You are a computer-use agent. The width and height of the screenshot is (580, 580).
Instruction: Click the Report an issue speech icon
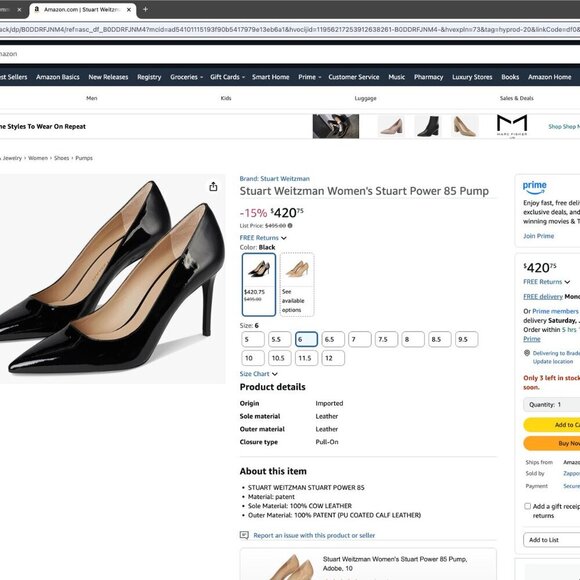pos(244,535)
